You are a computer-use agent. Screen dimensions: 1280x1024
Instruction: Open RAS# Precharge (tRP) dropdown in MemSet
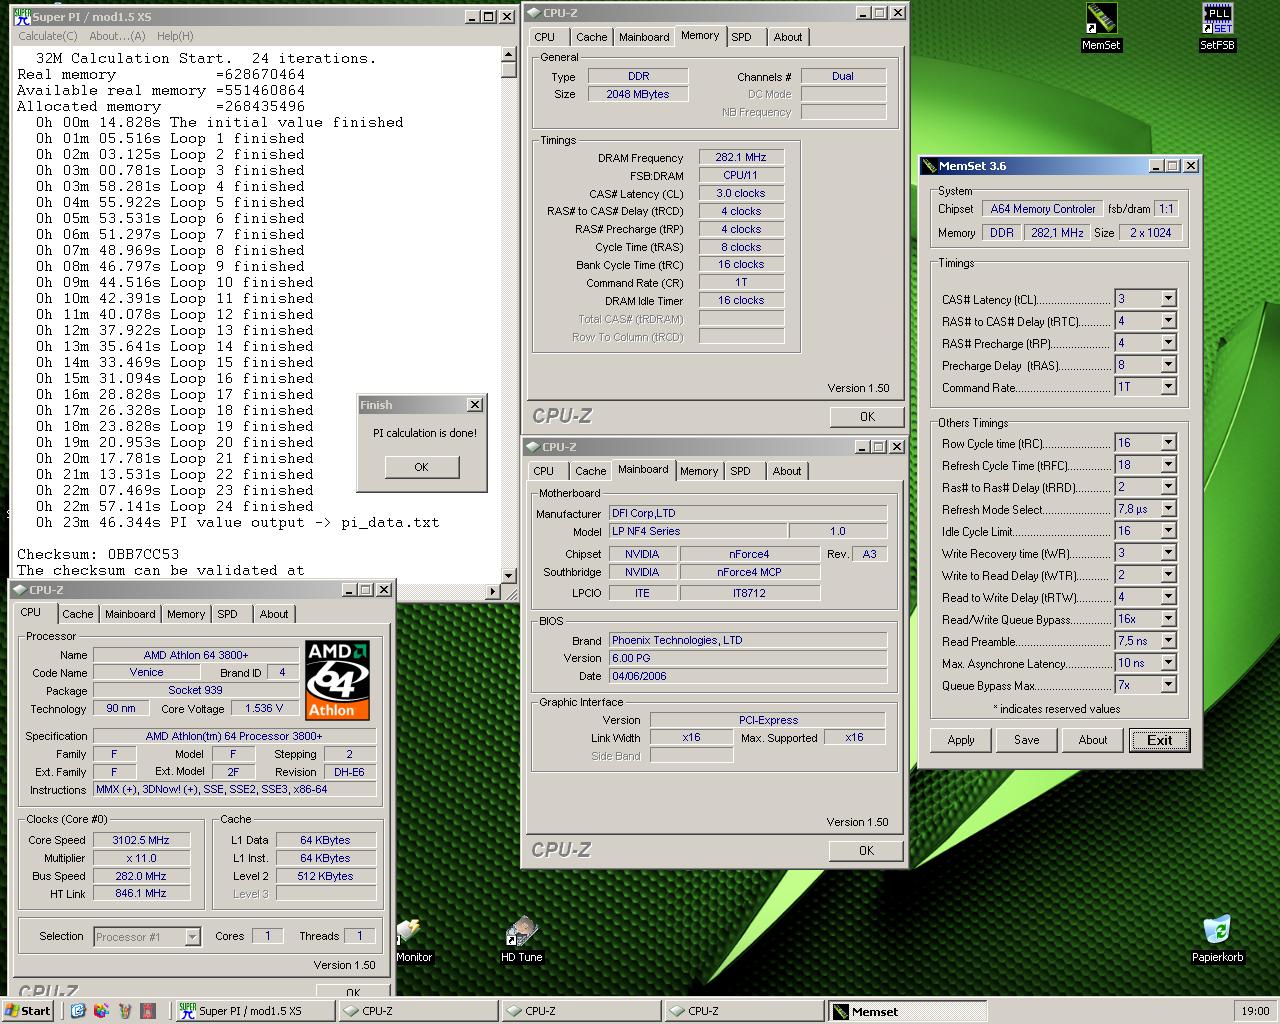point(1168,343)
